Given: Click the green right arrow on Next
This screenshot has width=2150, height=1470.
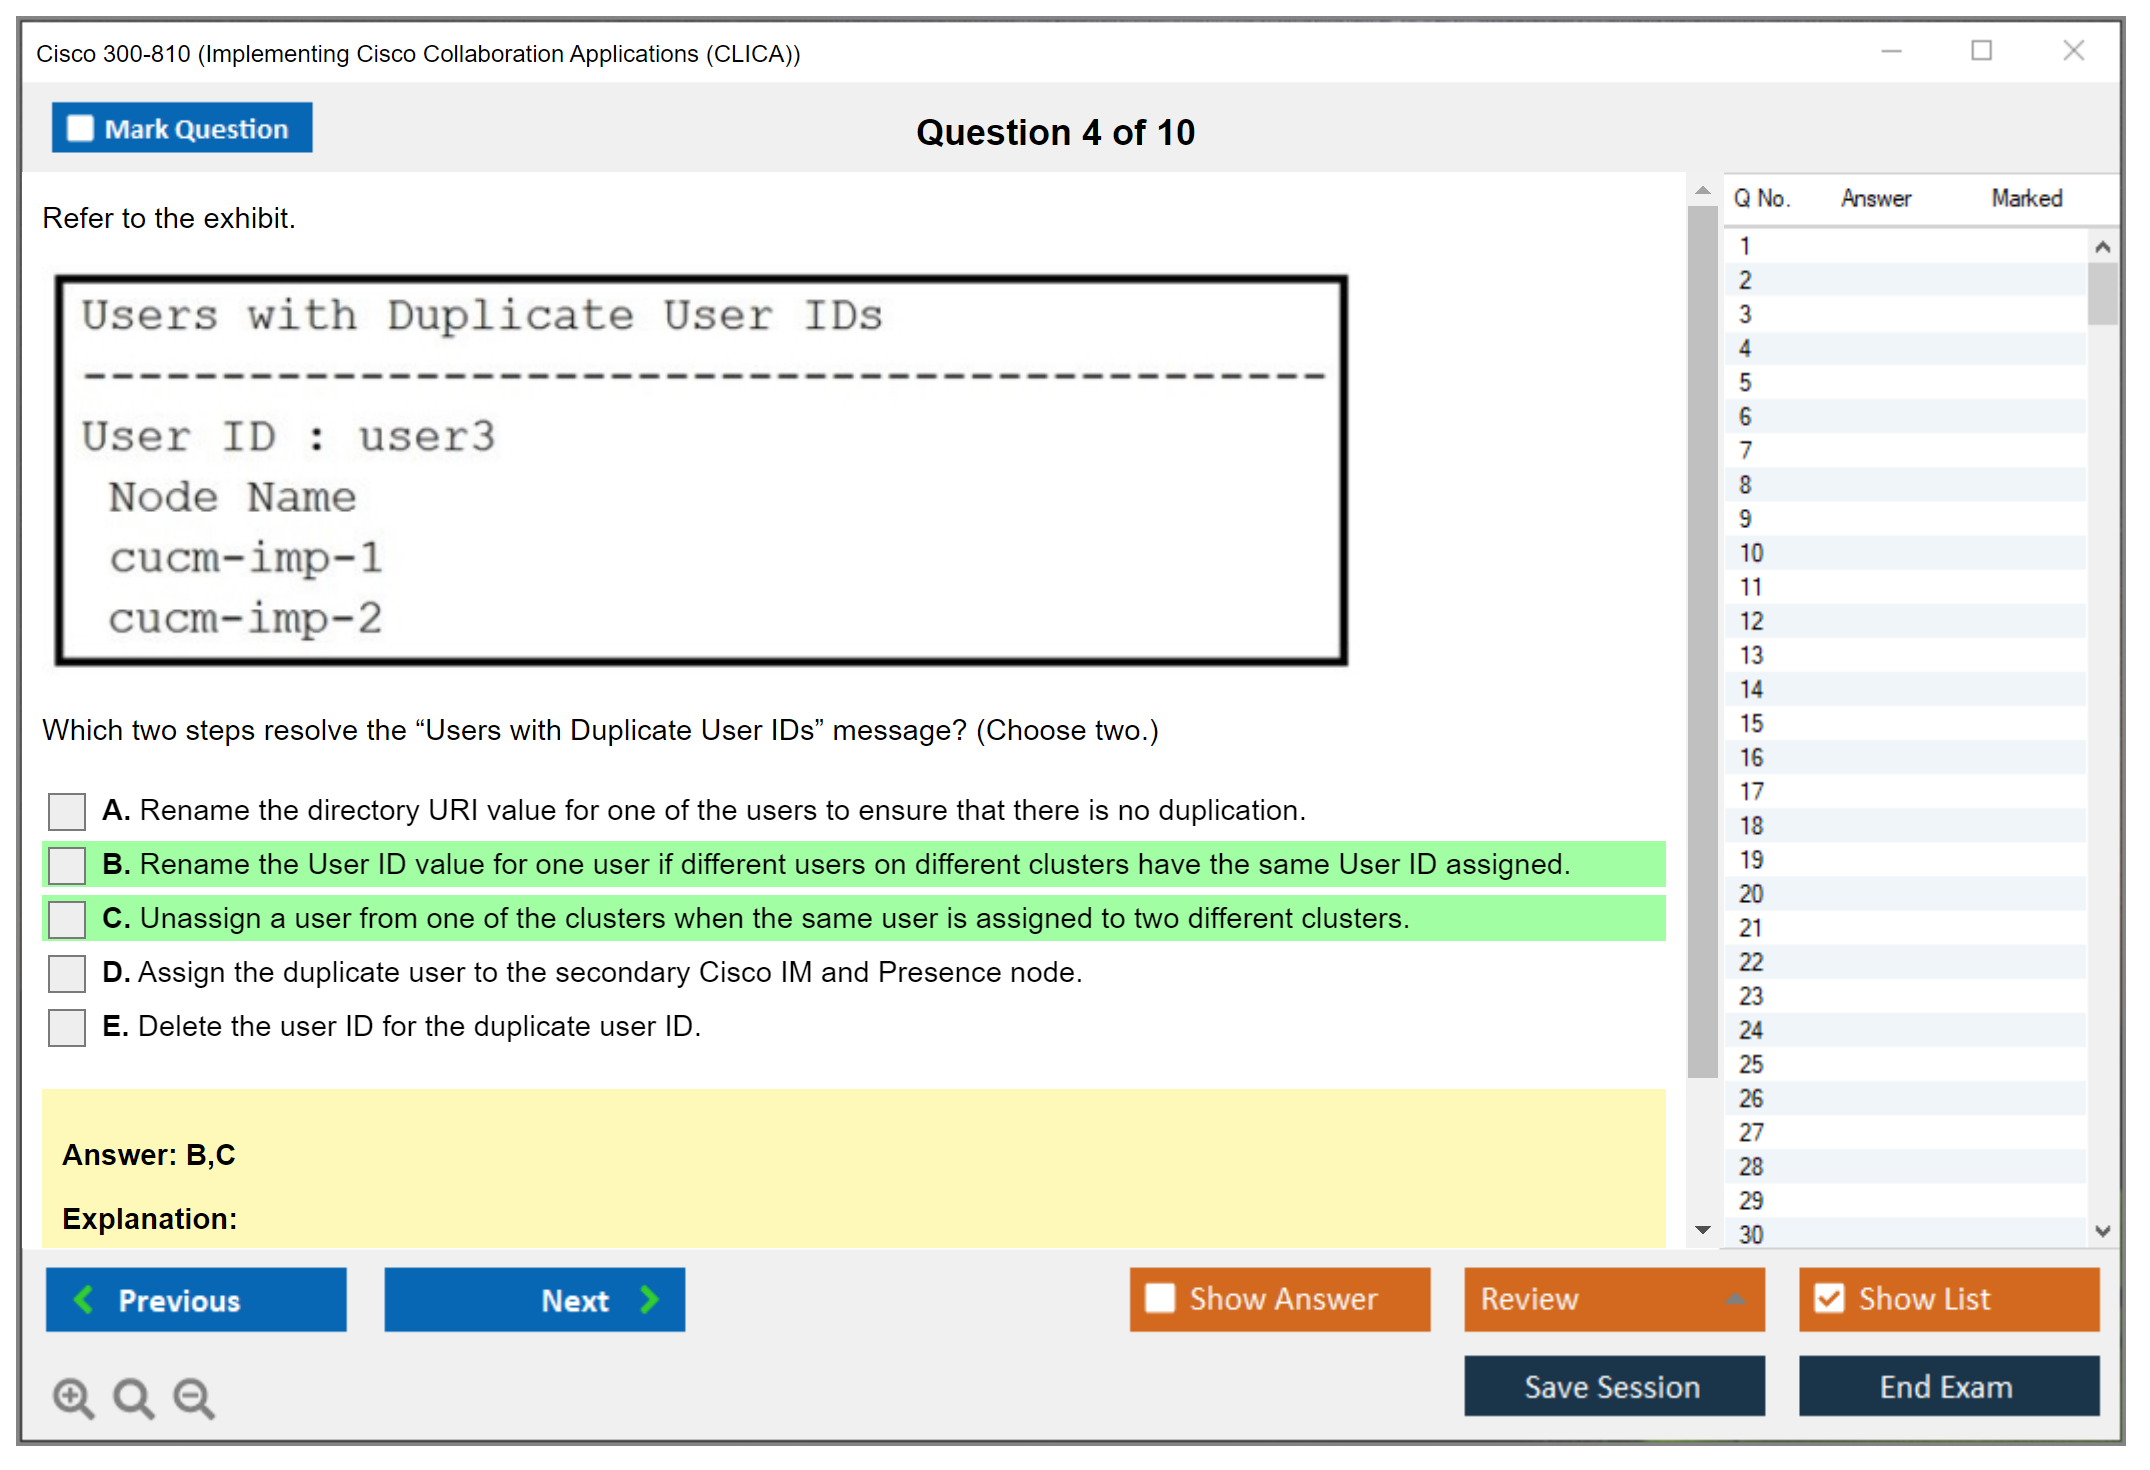Looking at the screenshot, I should point(649,1299).
